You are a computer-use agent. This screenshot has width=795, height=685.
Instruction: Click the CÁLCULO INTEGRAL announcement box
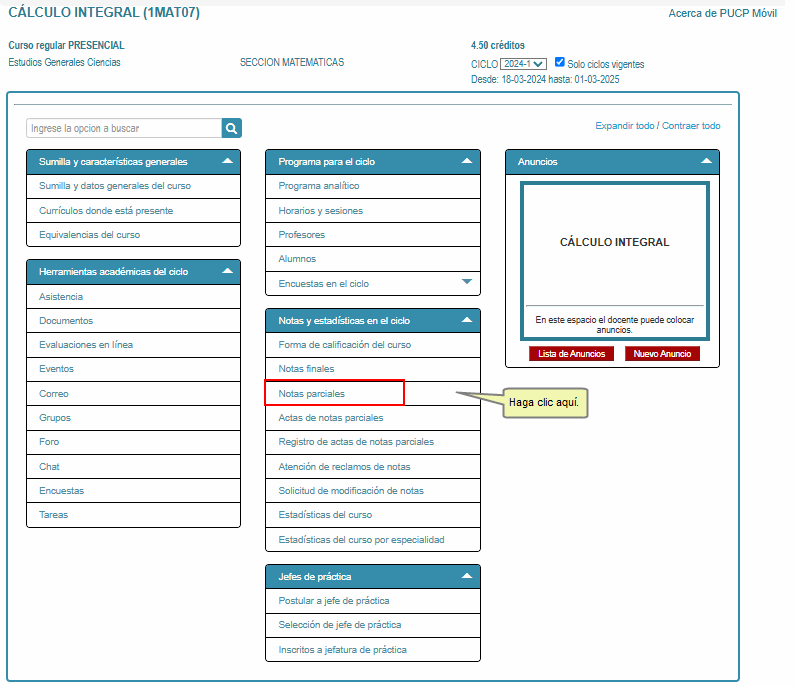coord(615,261)
